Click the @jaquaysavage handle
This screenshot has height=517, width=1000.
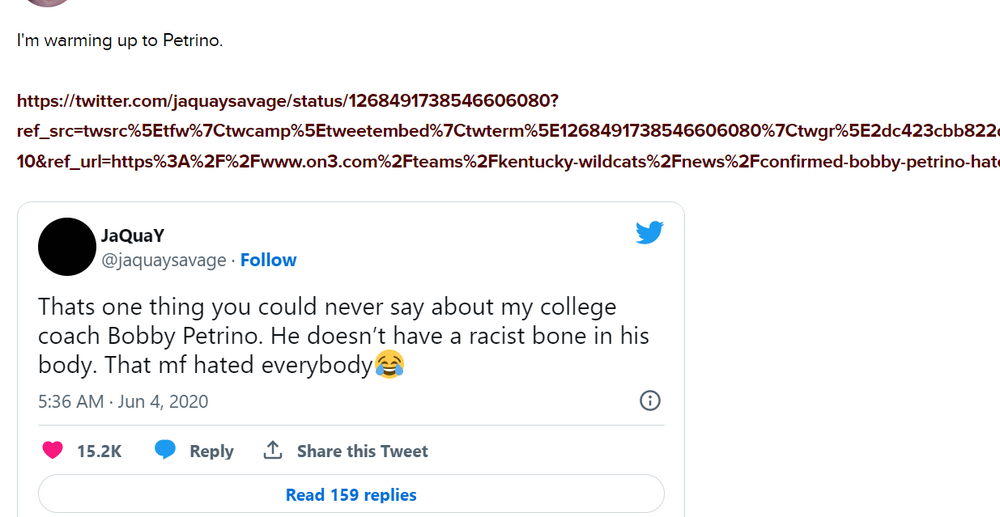(163, 260)
